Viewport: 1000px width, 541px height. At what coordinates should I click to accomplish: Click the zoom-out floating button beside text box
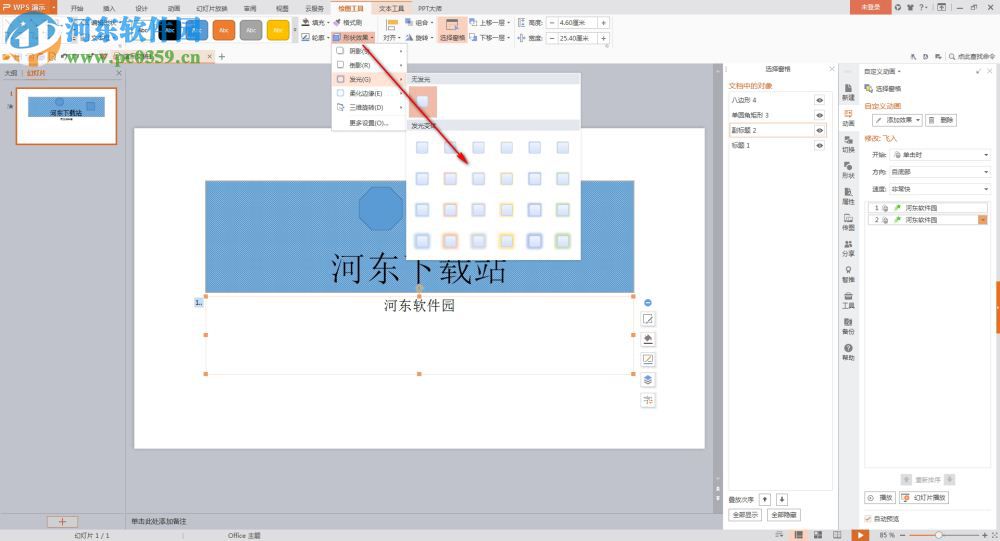click(x=648, y=302)
